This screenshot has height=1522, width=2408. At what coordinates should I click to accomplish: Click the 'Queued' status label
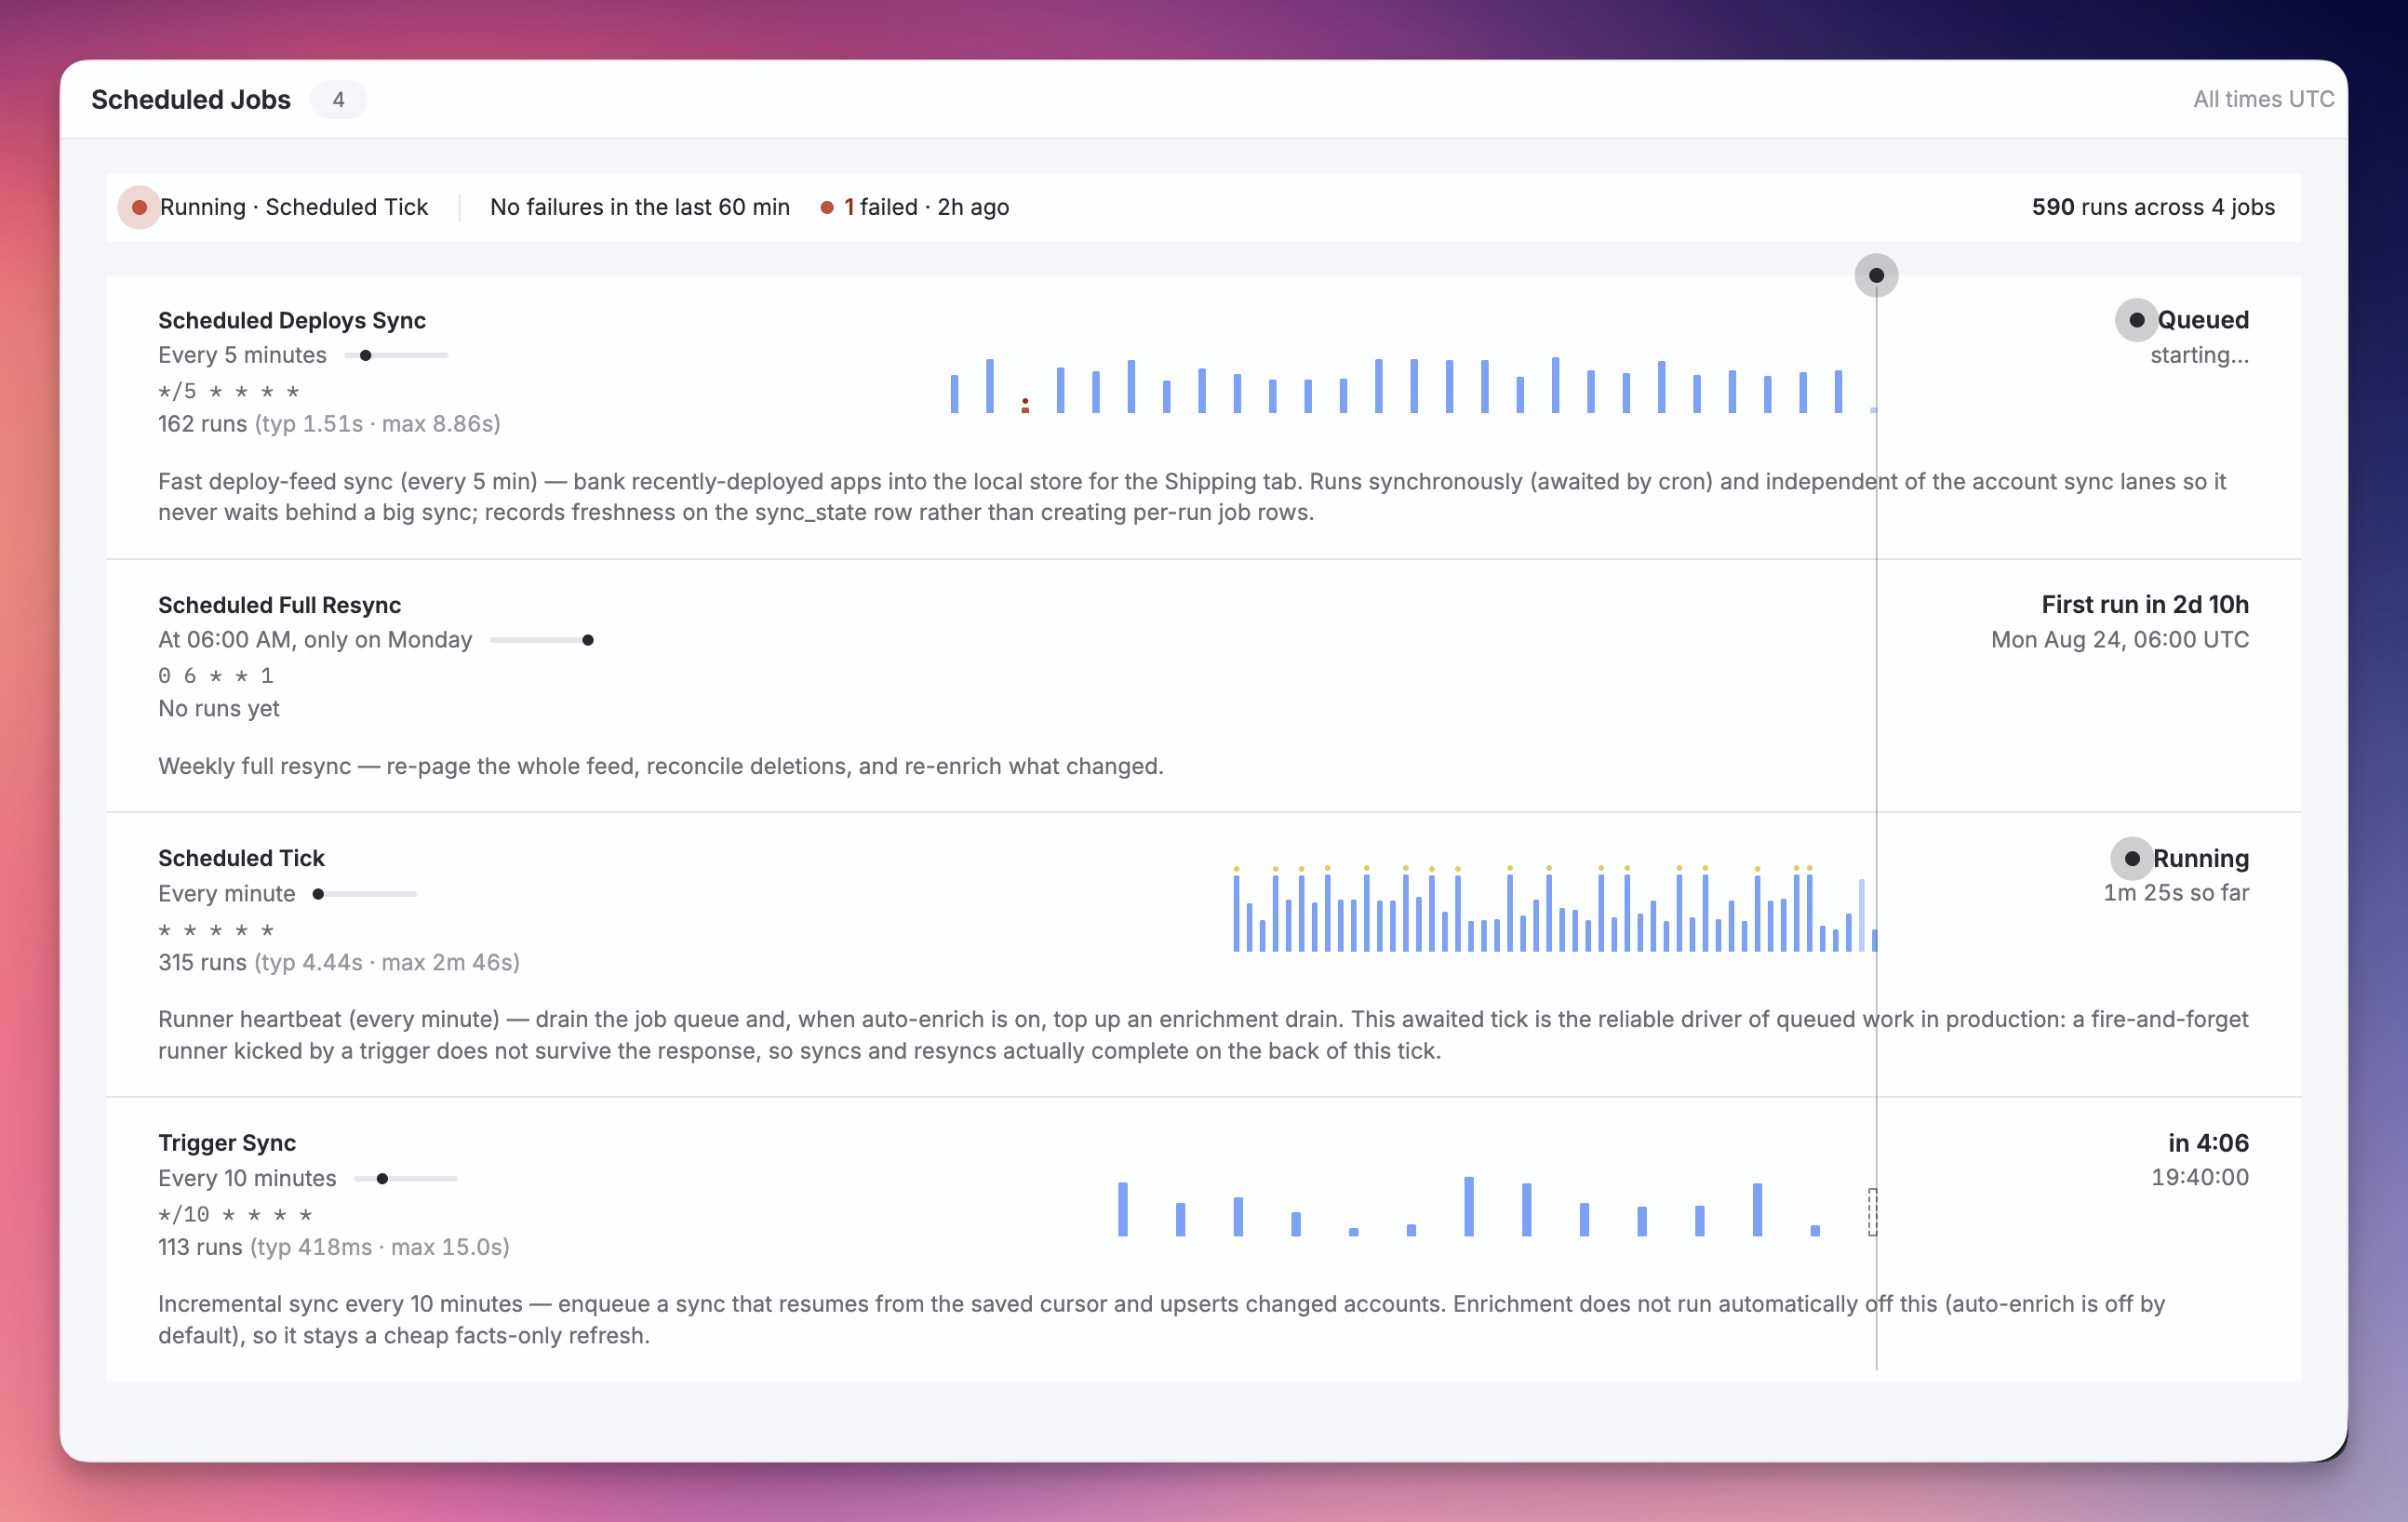click(x=2203, y=320)
